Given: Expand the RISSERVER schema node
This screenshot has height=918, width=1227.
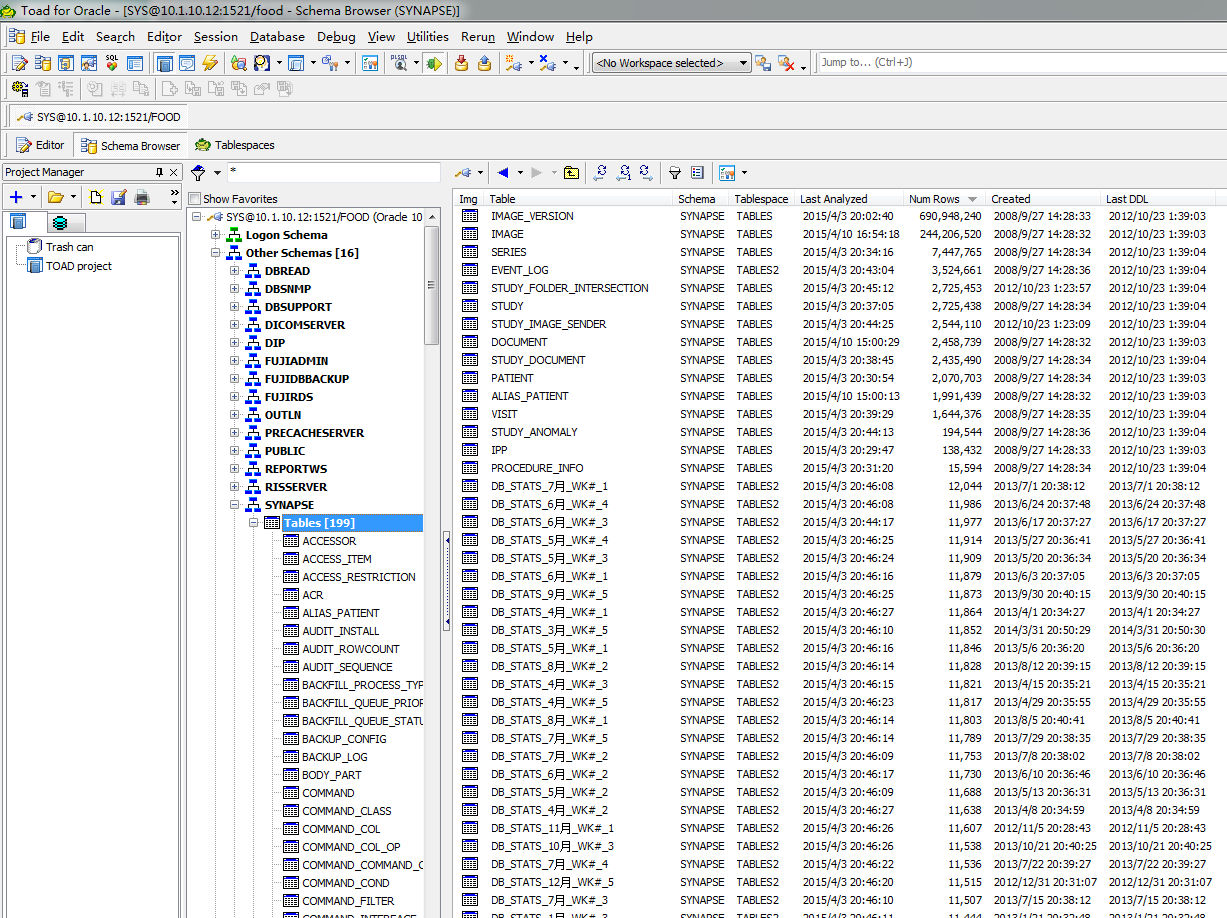Looking at the screenshot, I should pyautogui.click(x=234, y=487).
